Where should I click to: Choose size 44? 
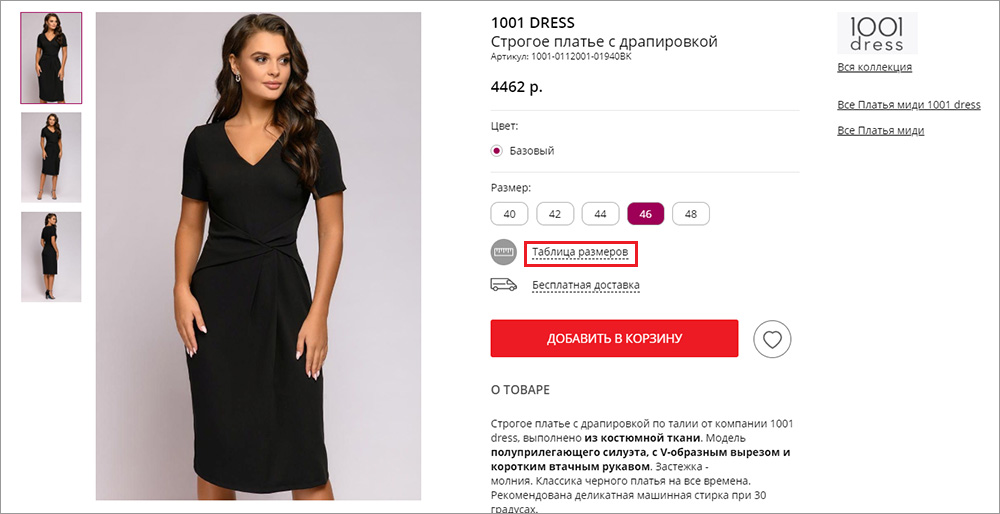tap(600, 214)
